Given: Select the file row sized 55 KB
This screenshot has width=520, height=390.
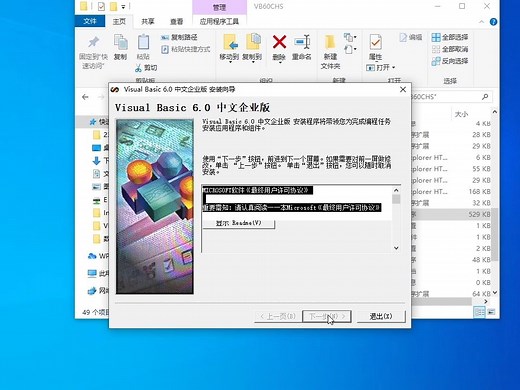Looking at the screenshot, I should click(x=452, y=169).
